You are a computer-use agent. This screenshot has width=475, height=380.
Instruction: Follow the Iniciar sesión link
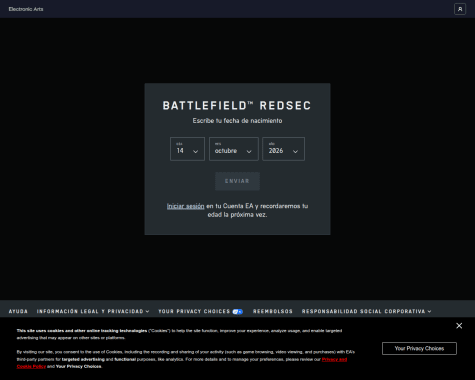[185, 206]
